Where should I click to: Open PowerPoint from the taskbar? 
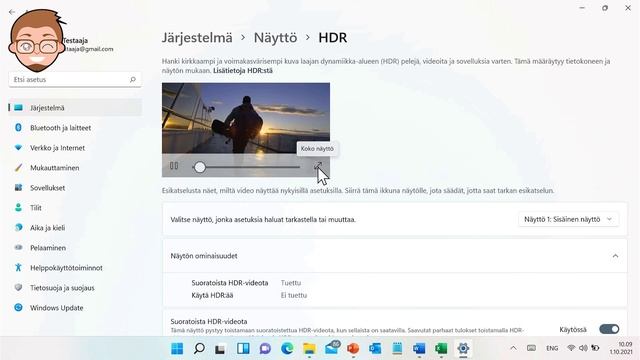click(353, 349)
